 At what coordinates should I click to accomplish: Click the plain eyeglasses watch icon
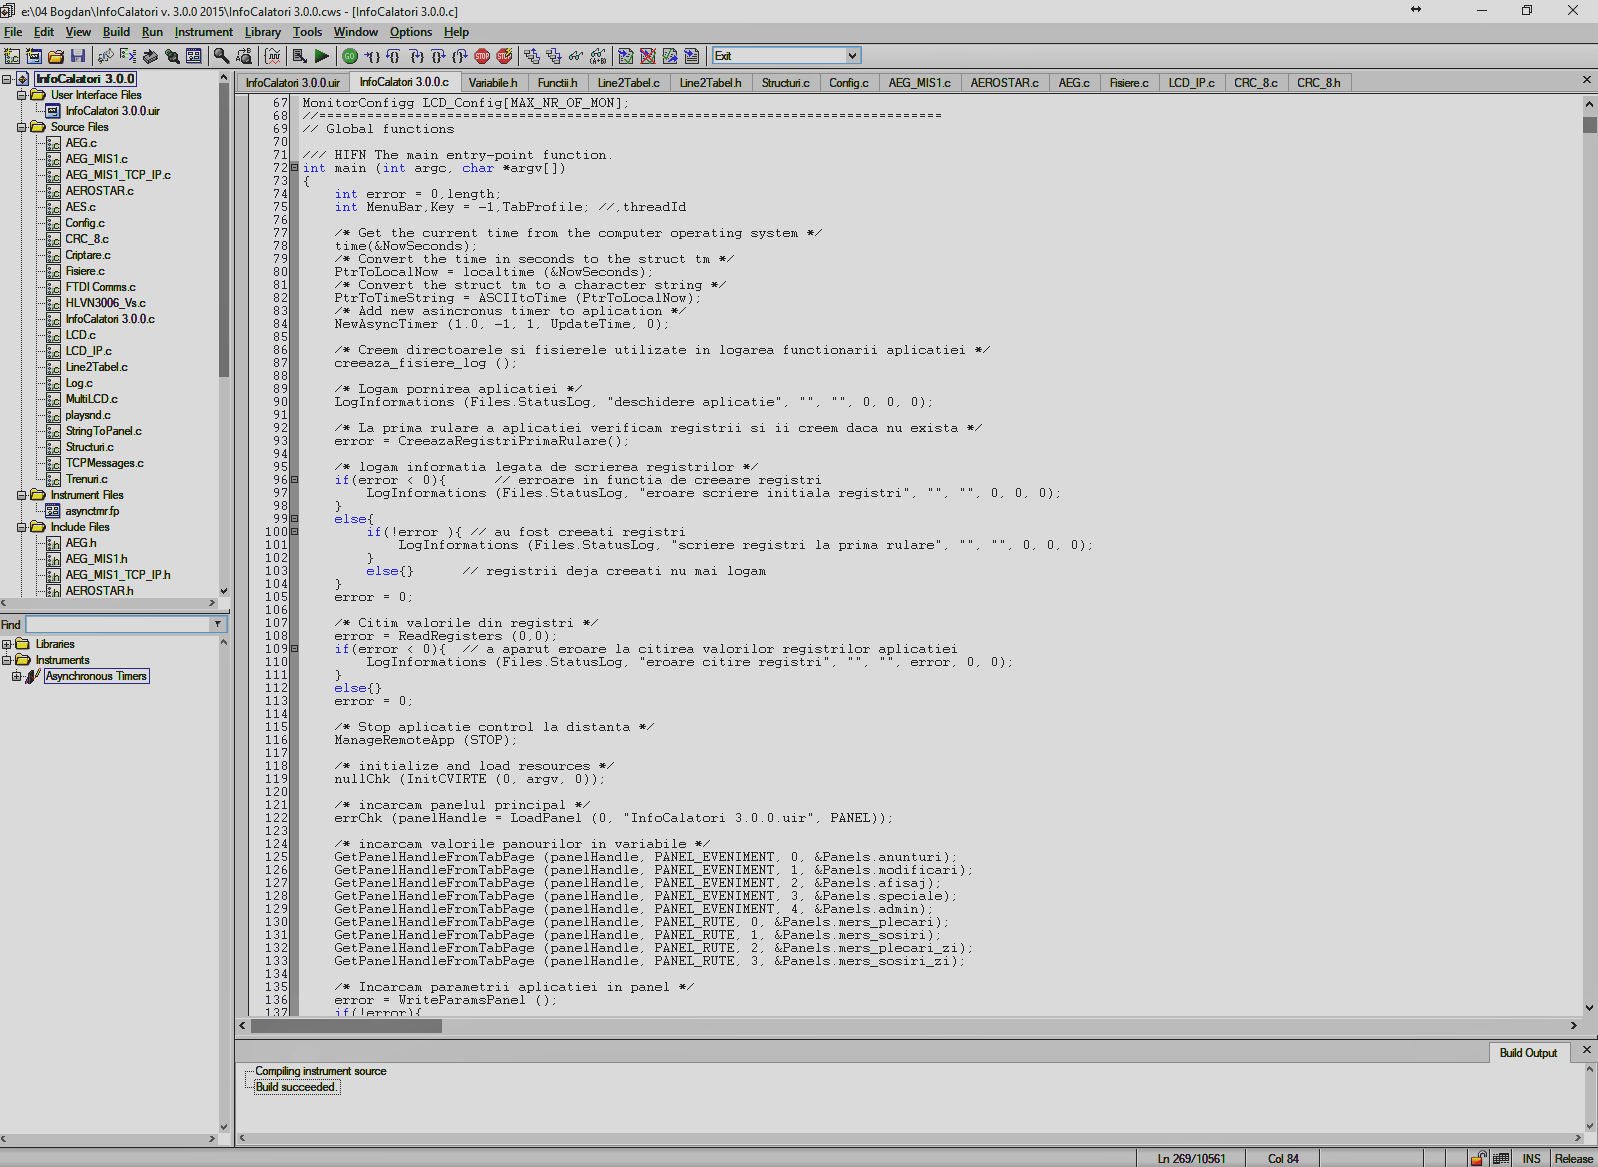[x=576, y=56]
